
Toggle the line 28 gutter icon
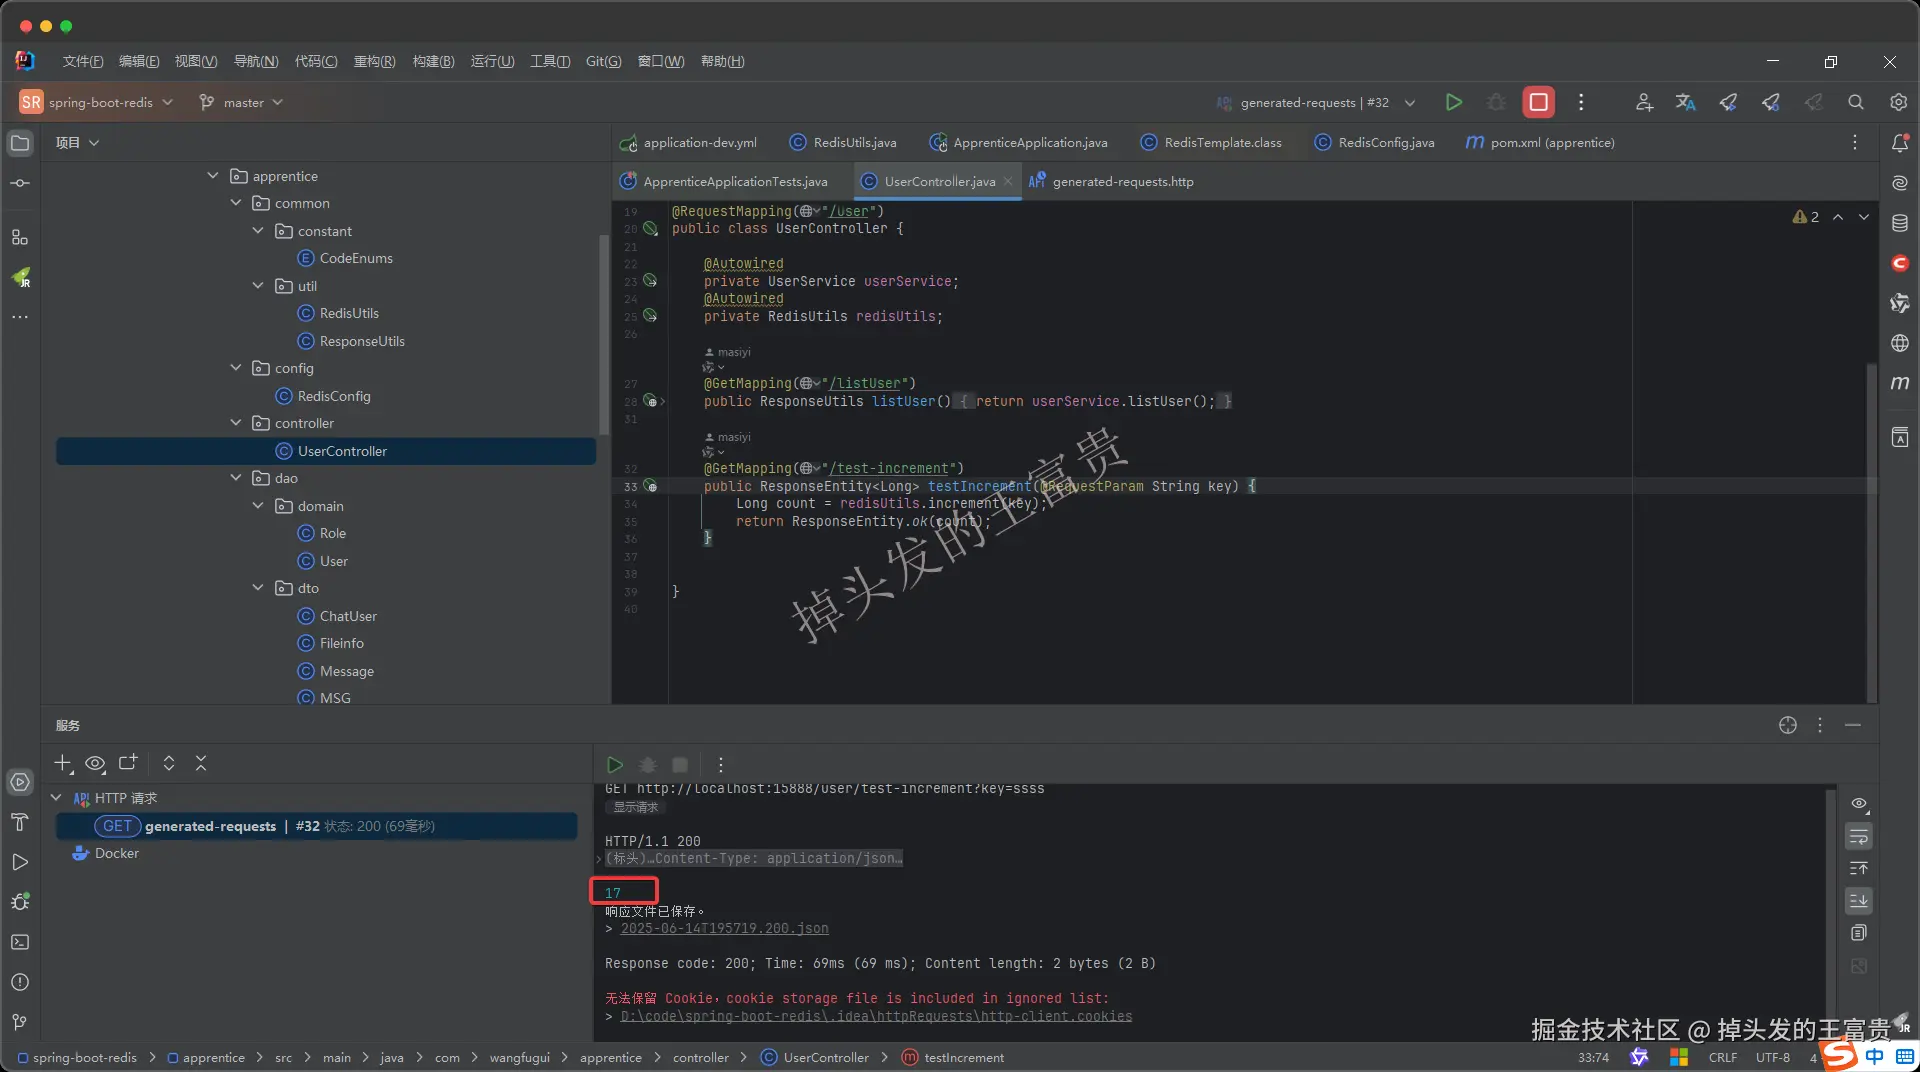651,401
